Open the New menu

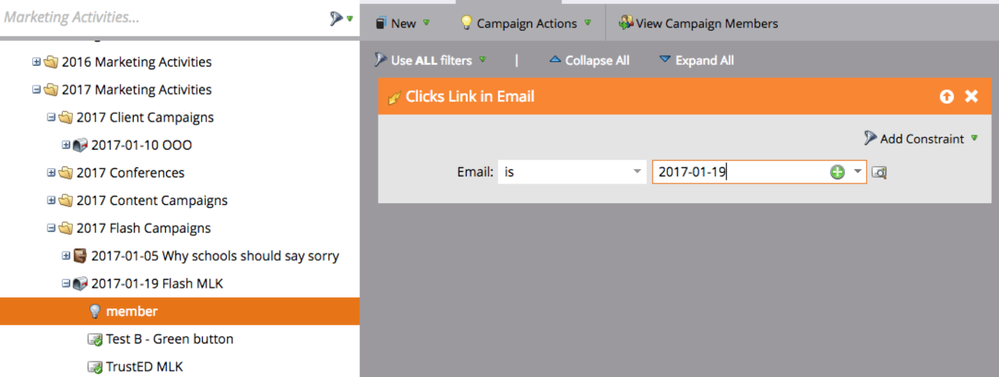403,24
